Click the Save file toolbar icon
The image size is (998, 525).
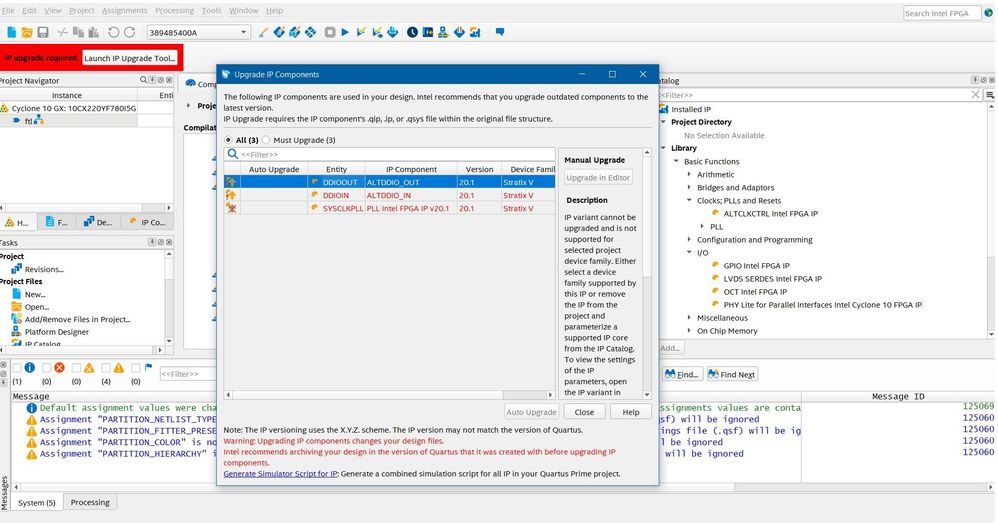coord(42,33)
